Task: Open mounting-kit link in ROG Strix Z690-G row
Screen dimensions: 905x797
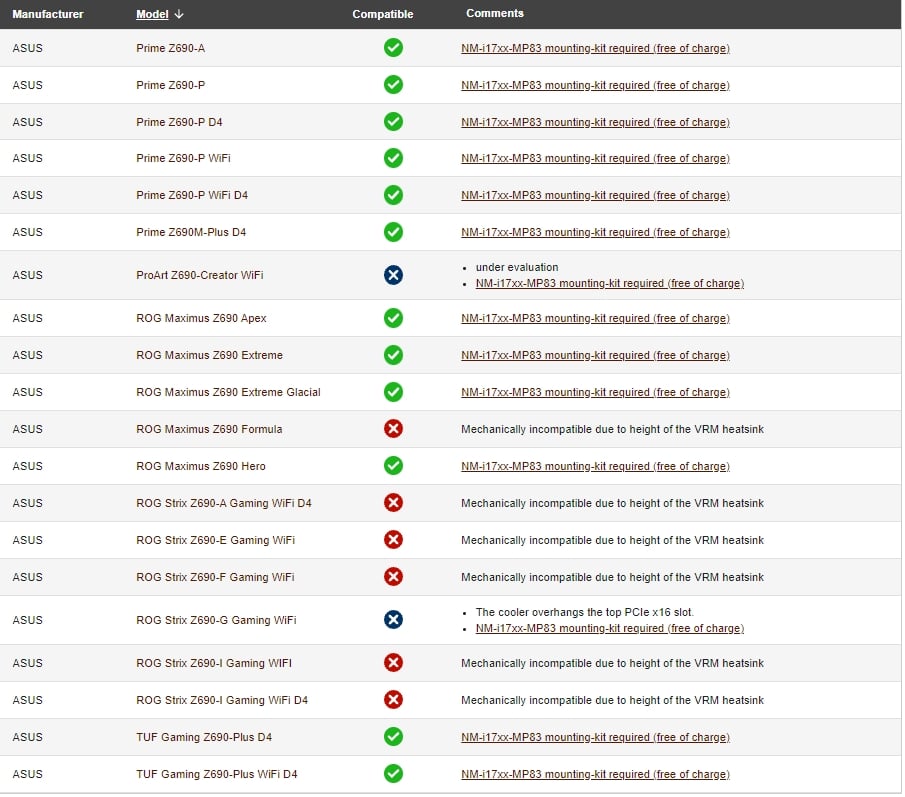Action: 609,628
